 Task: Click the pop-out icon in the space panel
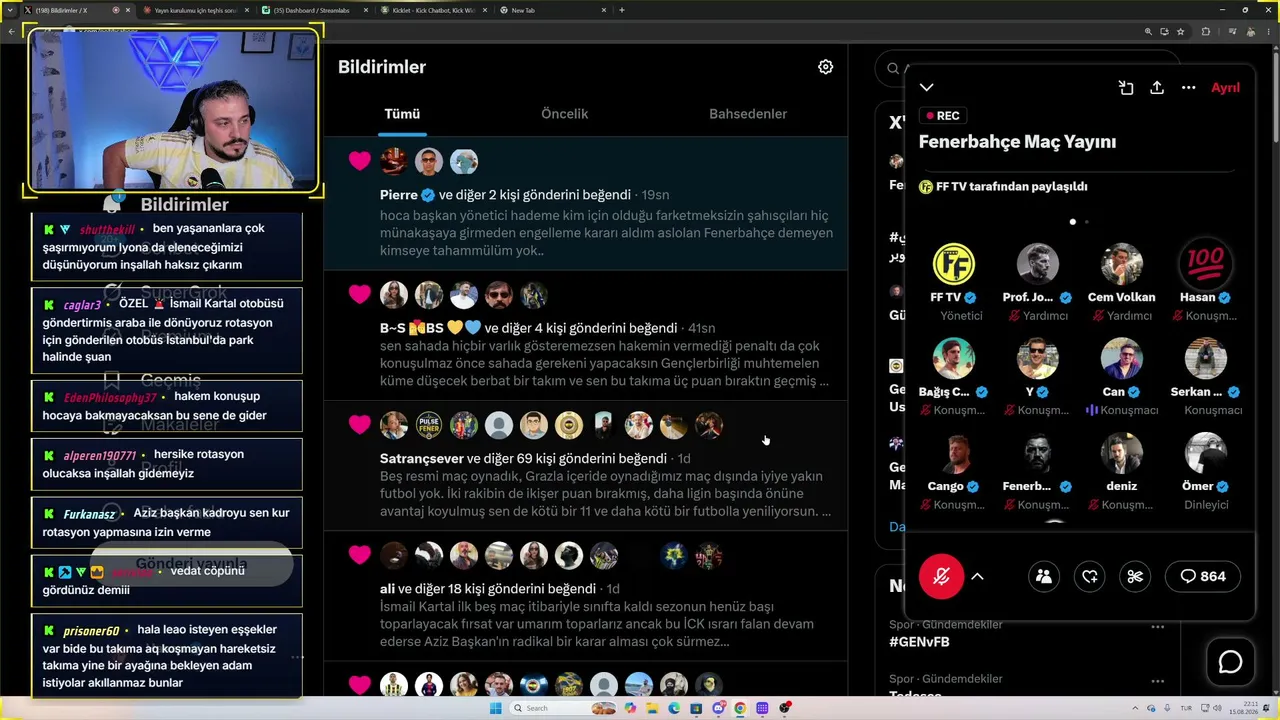[x=1126, y=88]
